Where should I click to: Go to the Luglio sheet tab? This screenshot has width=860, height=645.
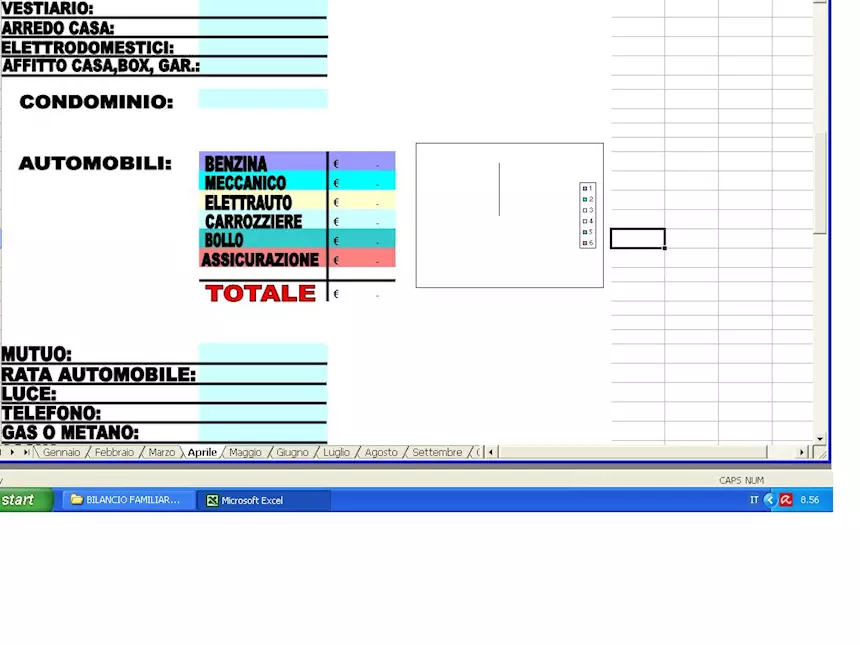click(336, 452)
